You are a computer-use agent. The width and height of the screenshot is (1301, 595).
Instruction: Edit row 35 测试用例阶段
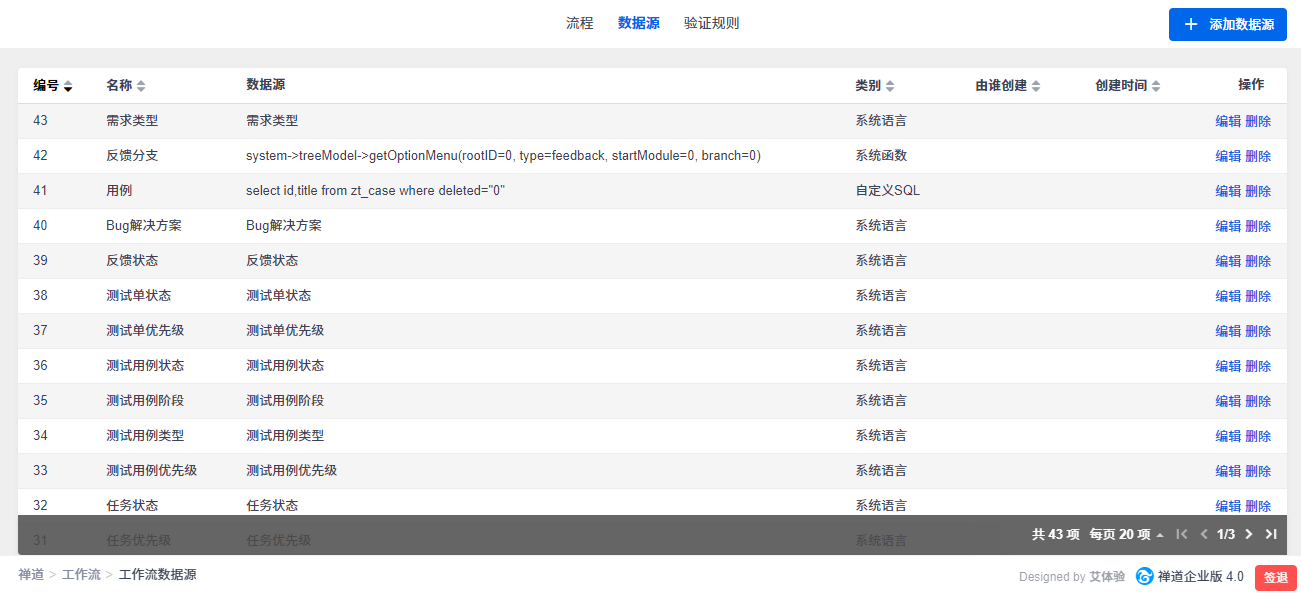(1228, 401)
